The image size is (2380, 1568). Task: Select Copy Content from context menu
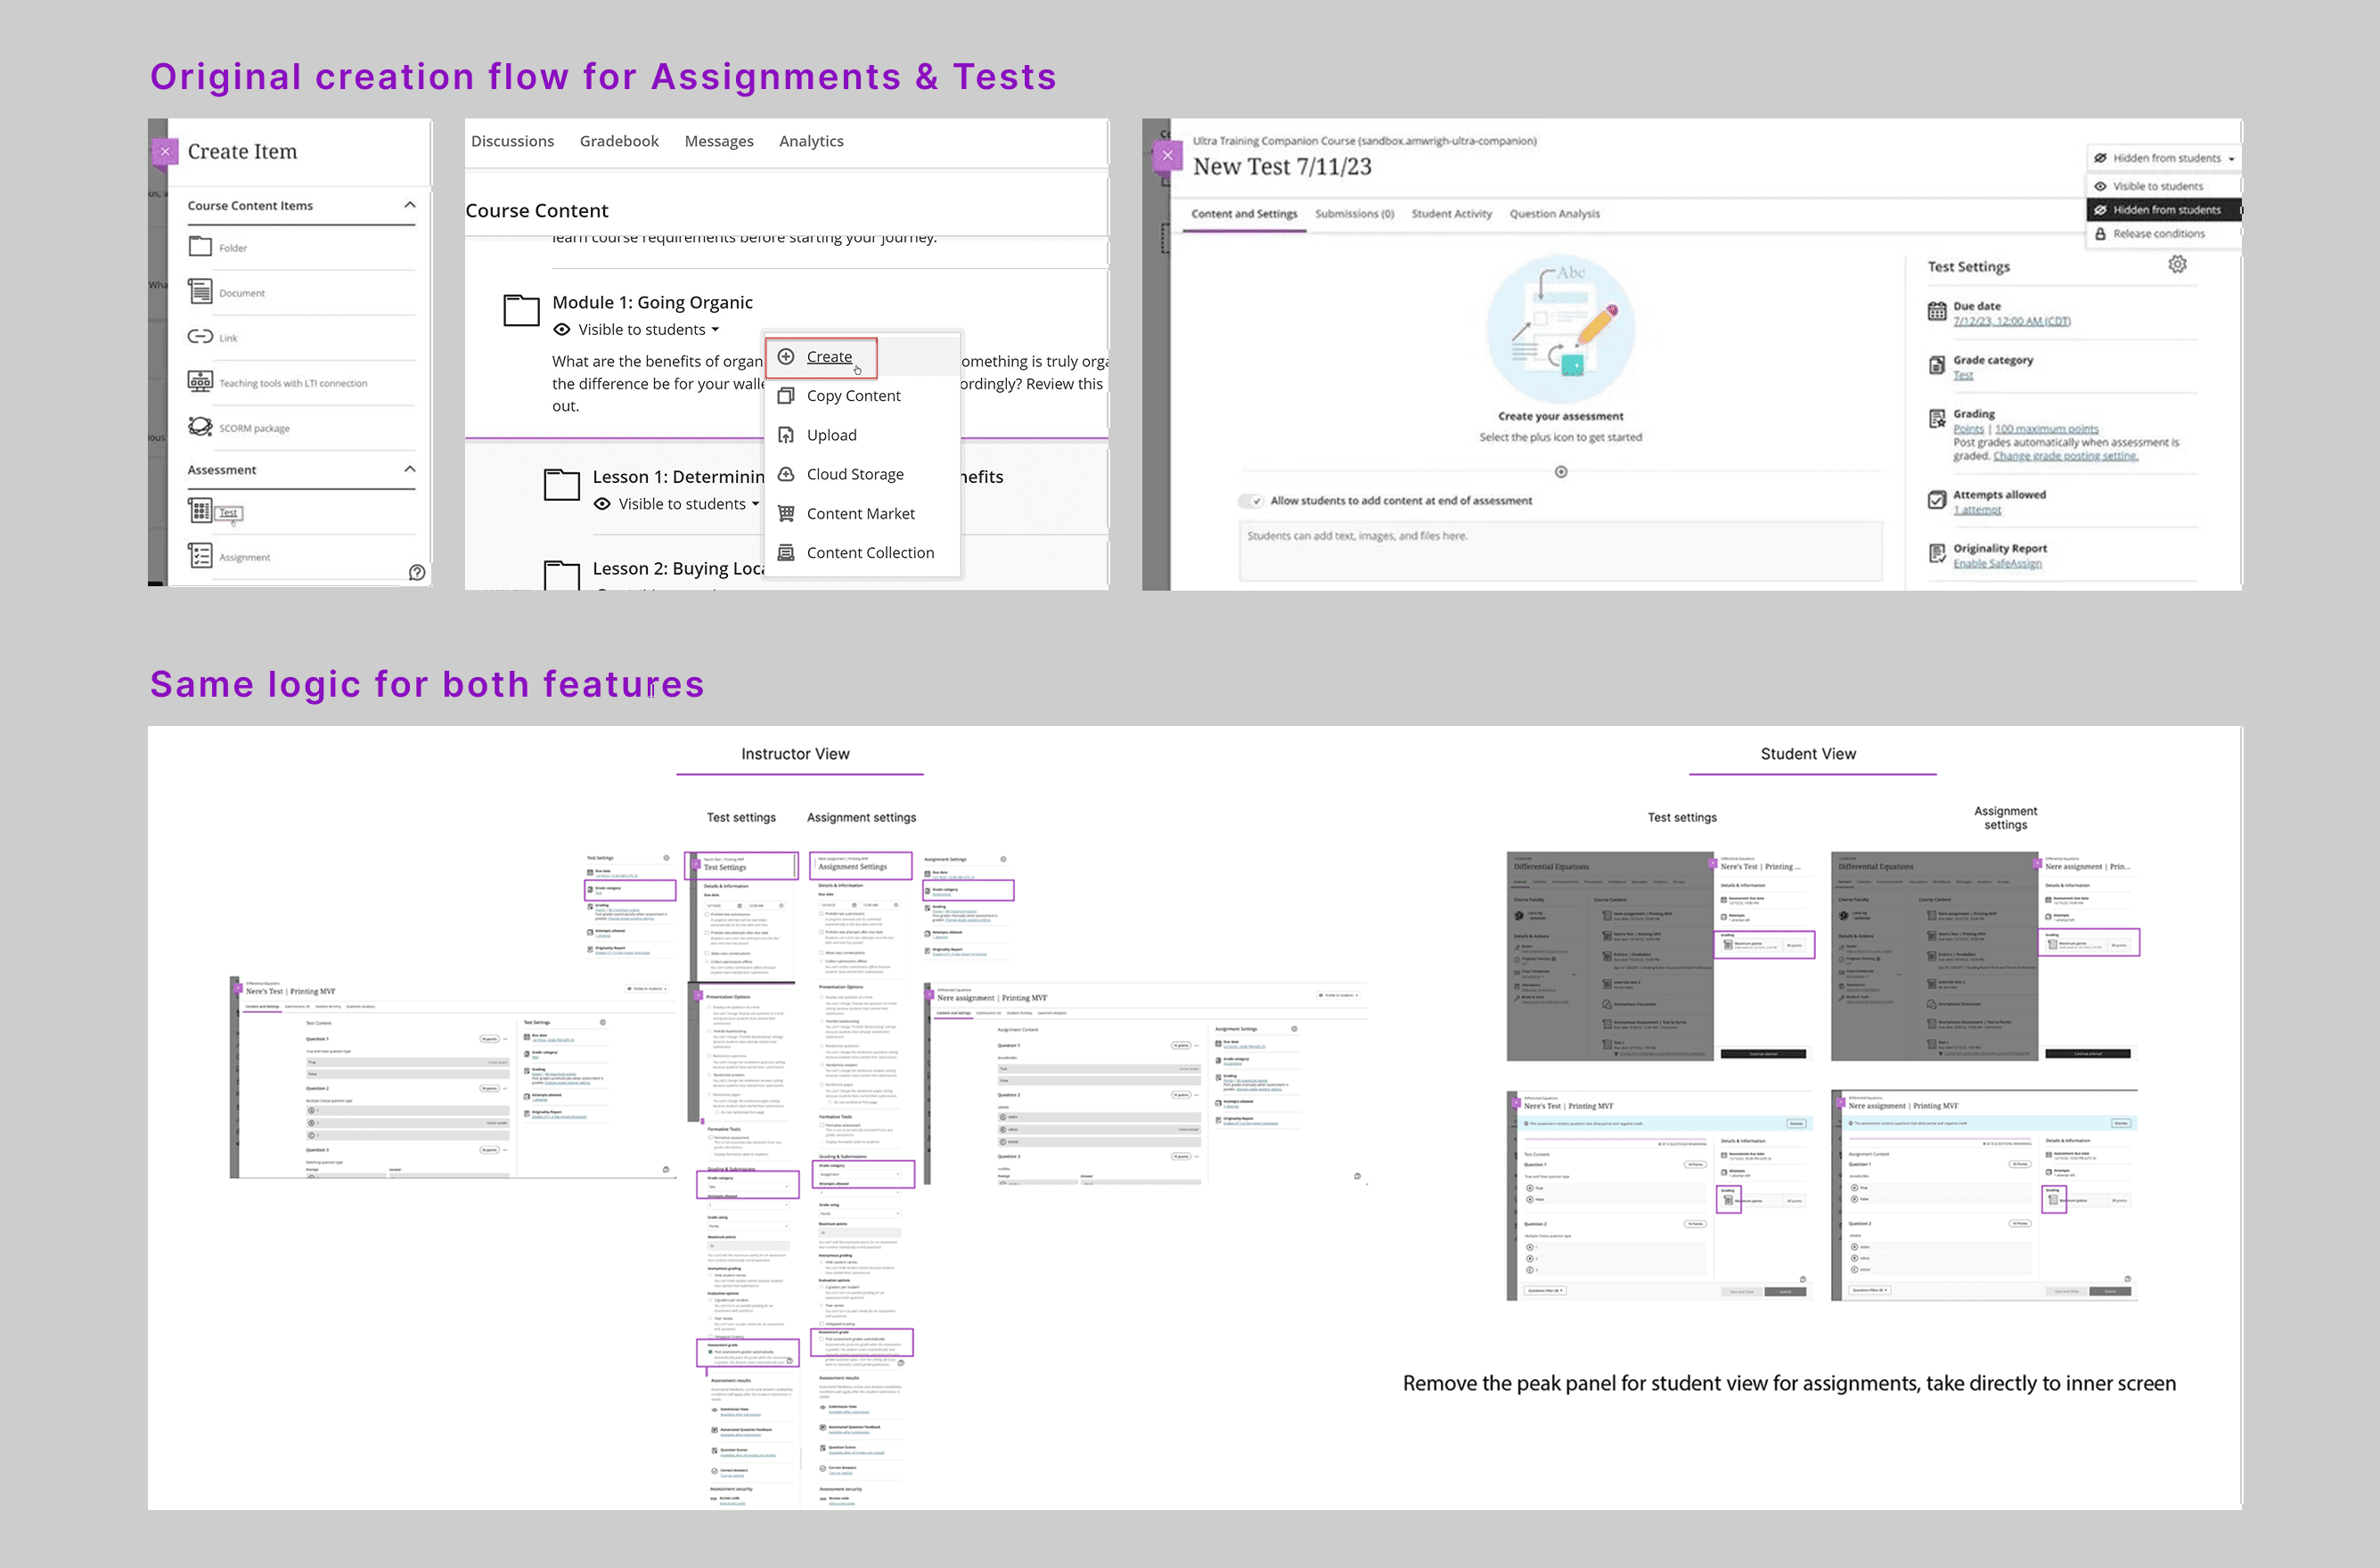click(853, 396)
